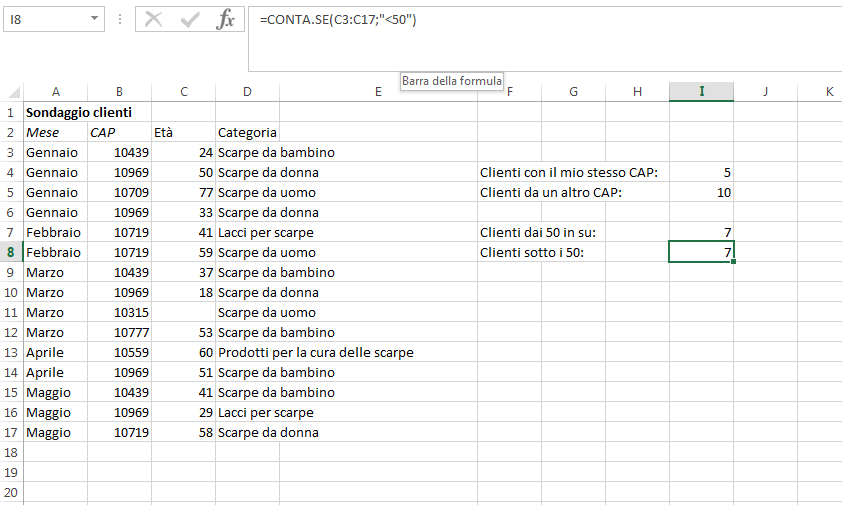Select column G header
Viewport: 842px width, 505px height.
tap(574, 92)
